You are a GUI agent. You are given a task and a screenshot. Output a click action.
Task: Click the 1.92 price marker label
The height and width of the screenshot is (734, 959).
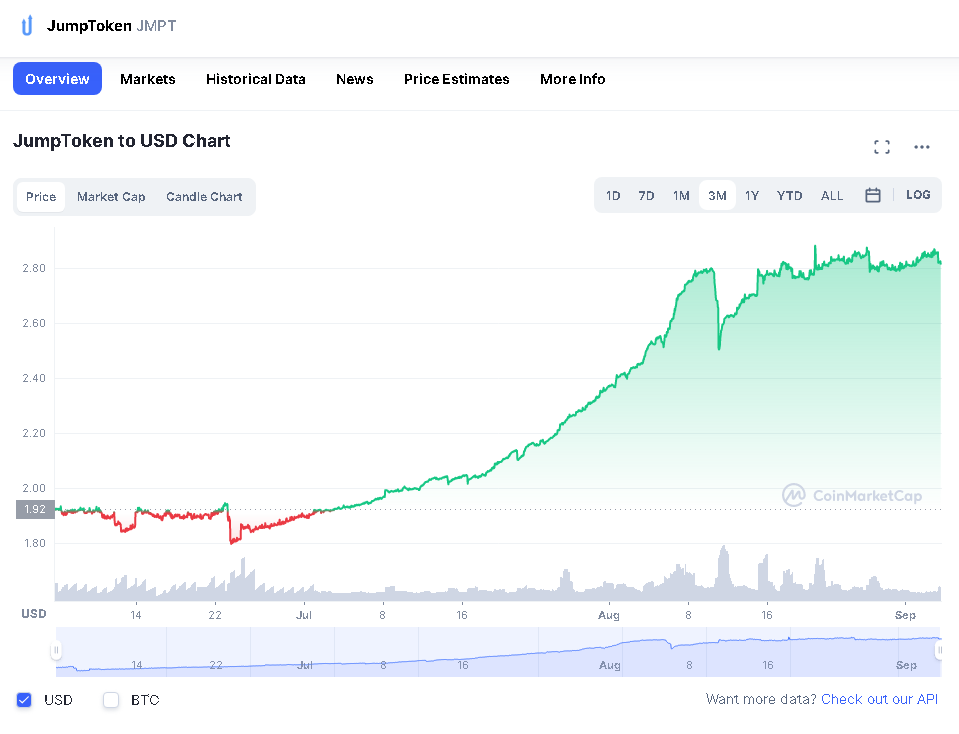coord(35,509)
